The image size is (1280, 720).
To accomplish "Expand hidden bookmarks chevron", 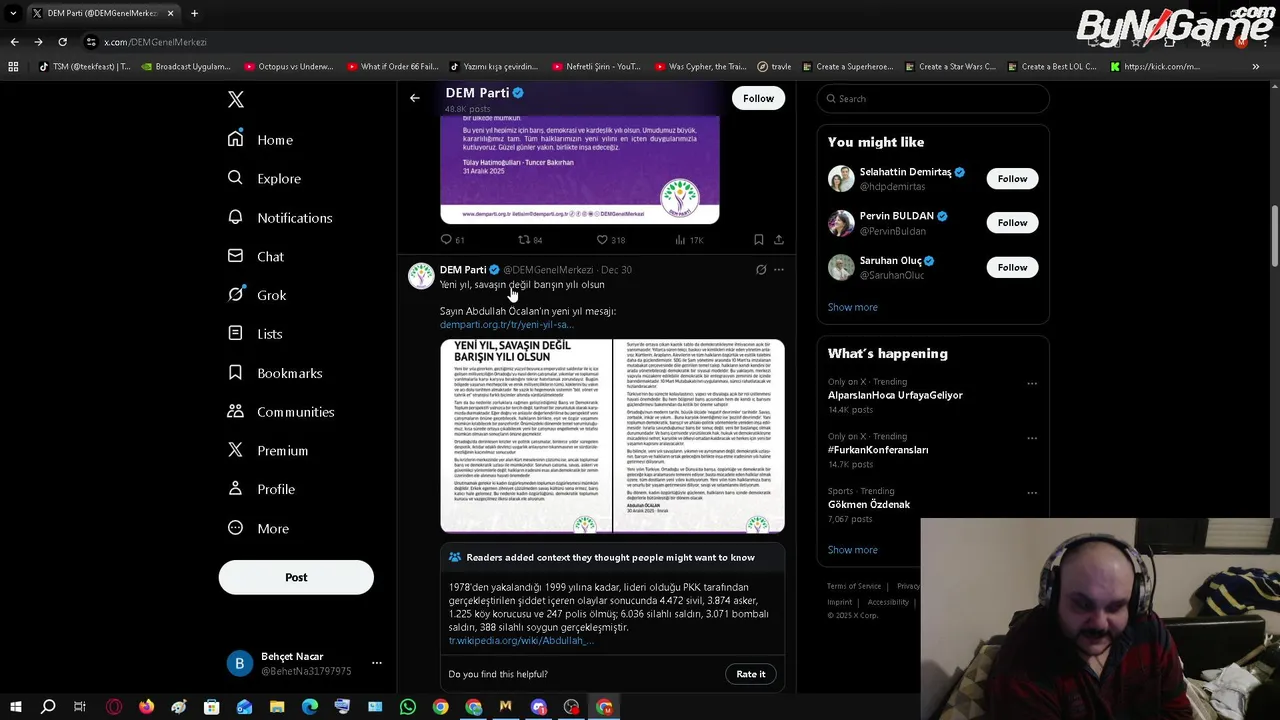I will tap(1256, 67).
